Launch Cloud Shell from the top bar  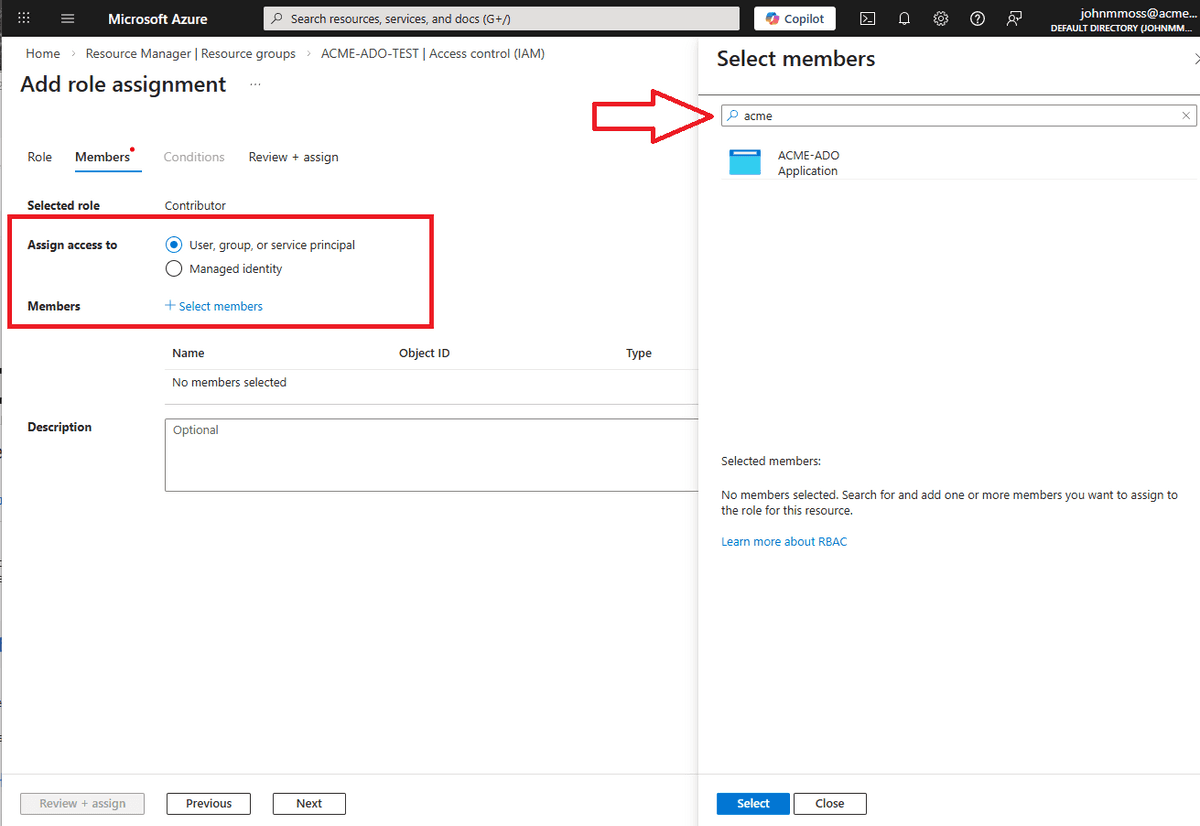tap(866, 18)
